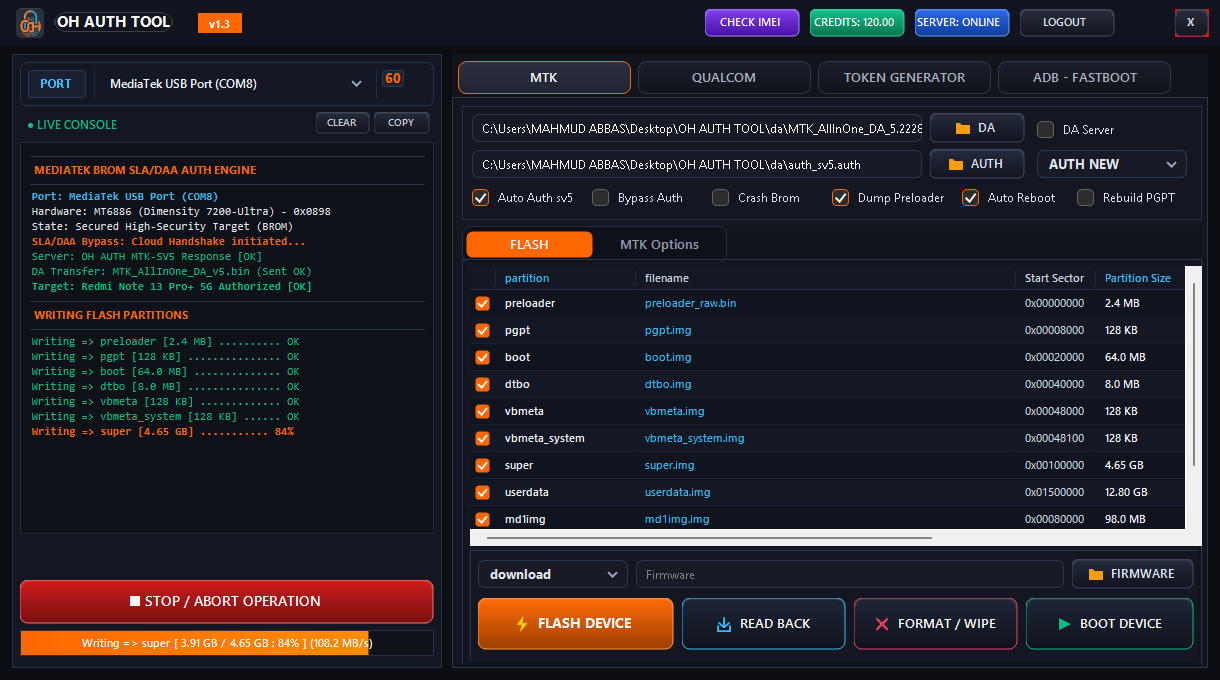This screenshot has height=680, width=1220.
Task: Expand the download mode dropdown
Action: point(553,574)
